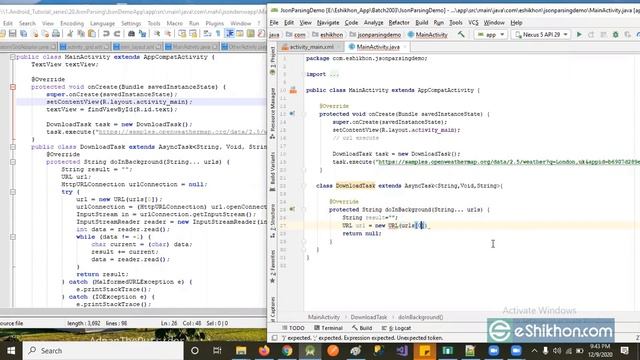This screenshot has height=360, width=640.
Task: Open Chrome from taskbar
Action: pos(287,351)
